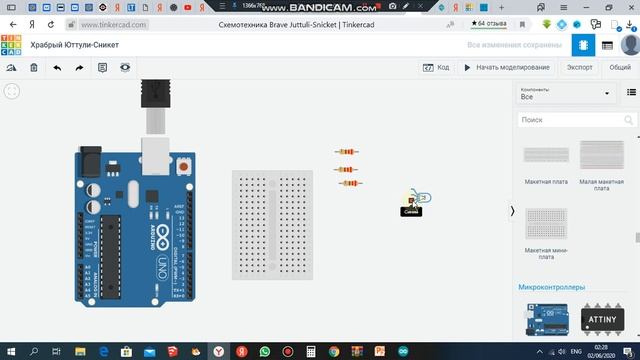The image size is (640, 360).
Task: Redo the last action
Action: pyautogui.click(x=79, y=68)
